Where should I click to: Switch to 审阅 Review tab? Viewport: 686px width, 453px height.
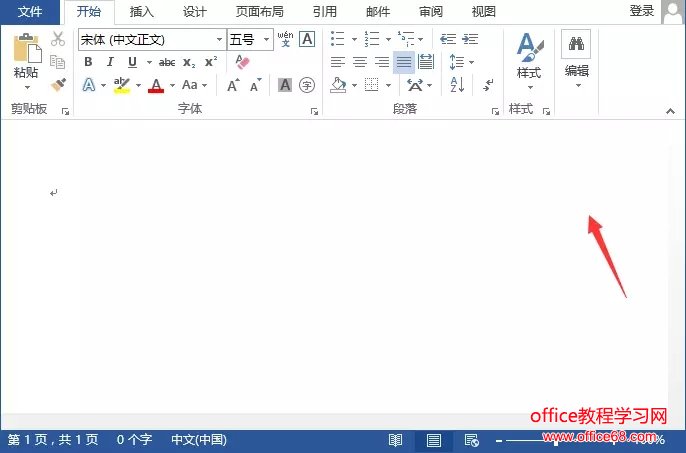(431, 11)
